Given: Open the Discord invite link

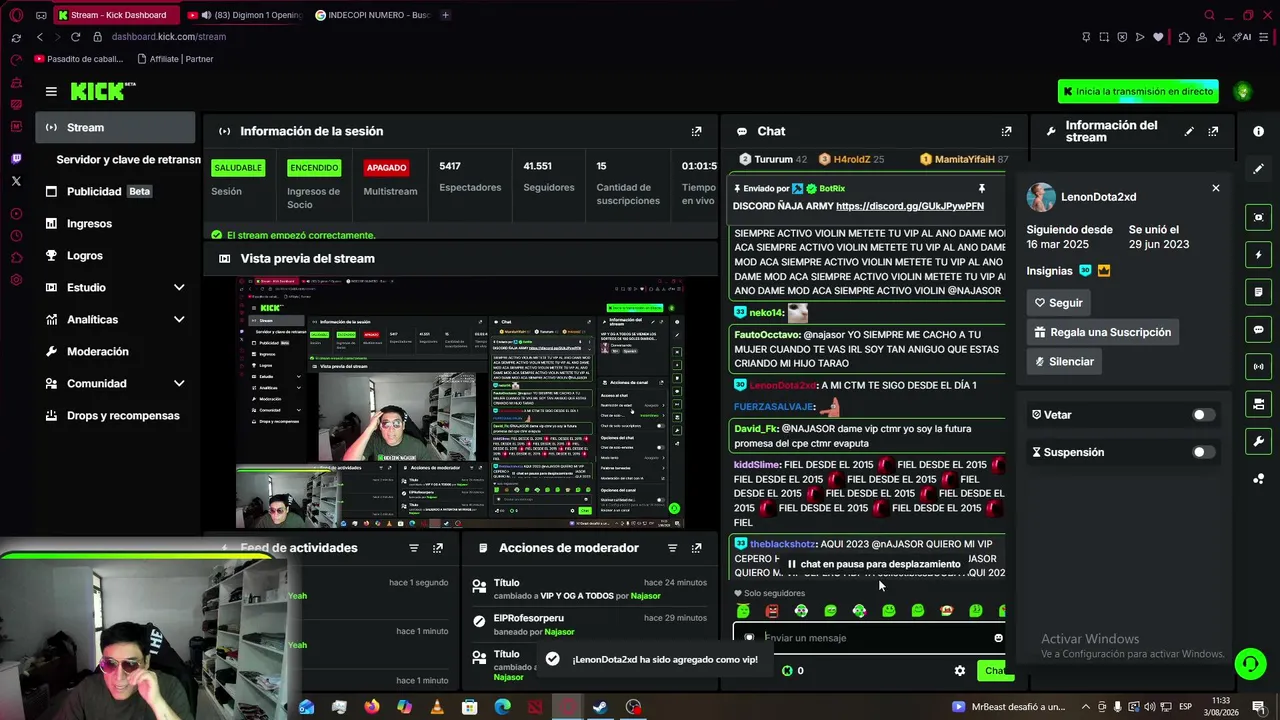Looking at the screenshot, I should click(x=910, y=206).
